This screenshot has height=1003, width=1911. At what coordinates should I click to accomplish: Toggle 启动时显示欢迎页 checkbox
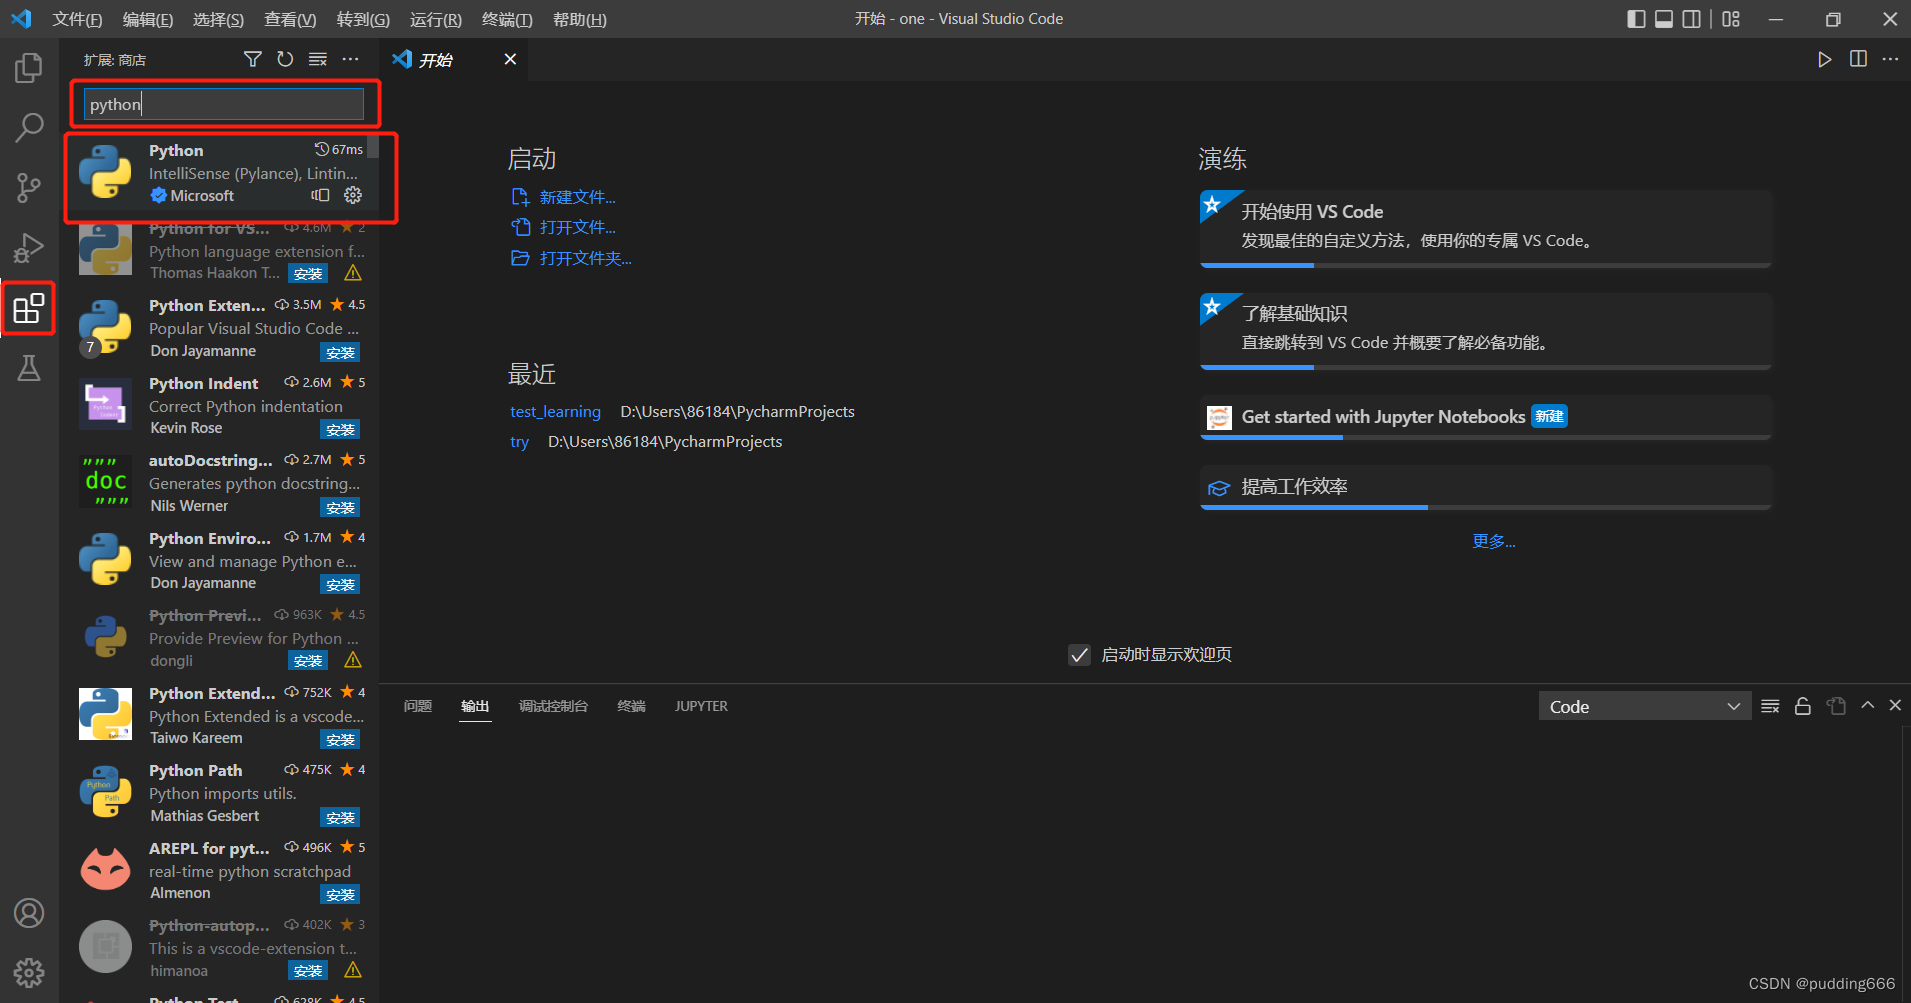coord(1079,655)
